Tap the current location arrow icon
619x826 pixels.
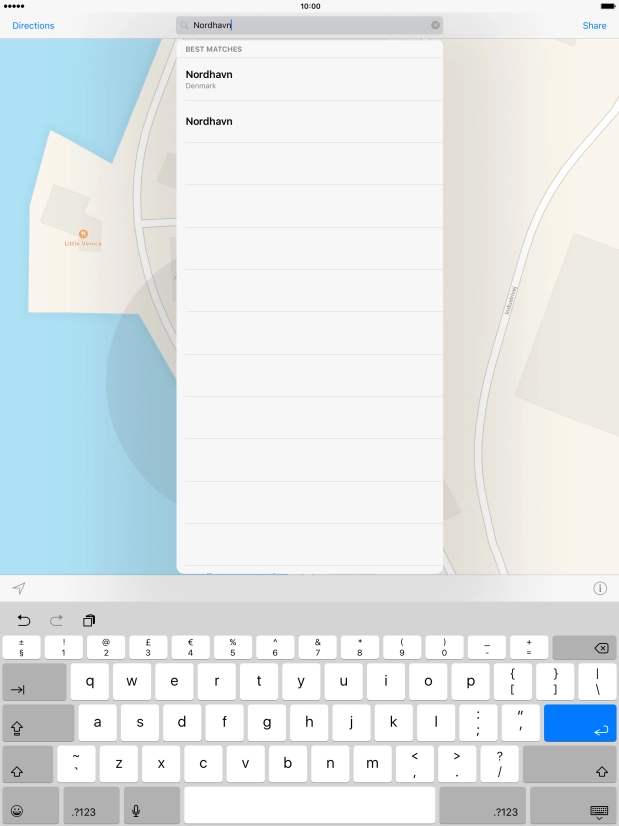(x=19, y=588)
